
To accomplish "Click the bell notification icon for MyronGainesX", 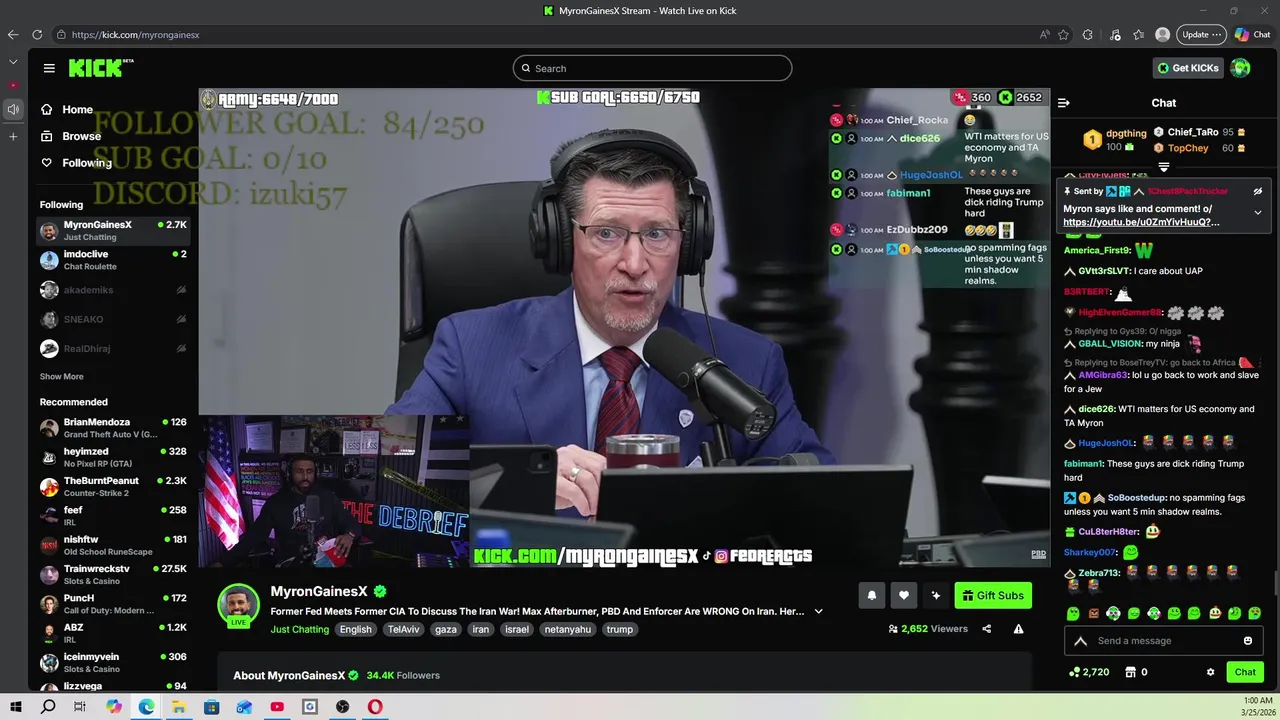I will tap(871, 595).
